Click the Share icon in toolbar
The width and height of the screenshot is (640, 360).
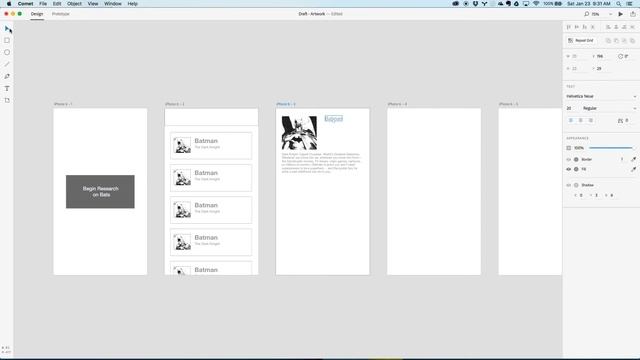coord(633,14)
